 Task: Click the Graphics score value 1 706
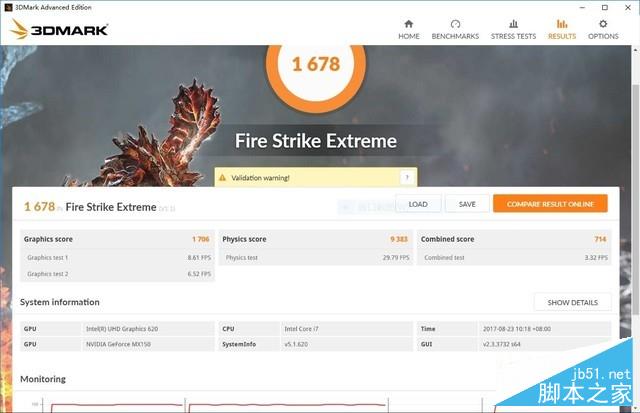(201, 239)
